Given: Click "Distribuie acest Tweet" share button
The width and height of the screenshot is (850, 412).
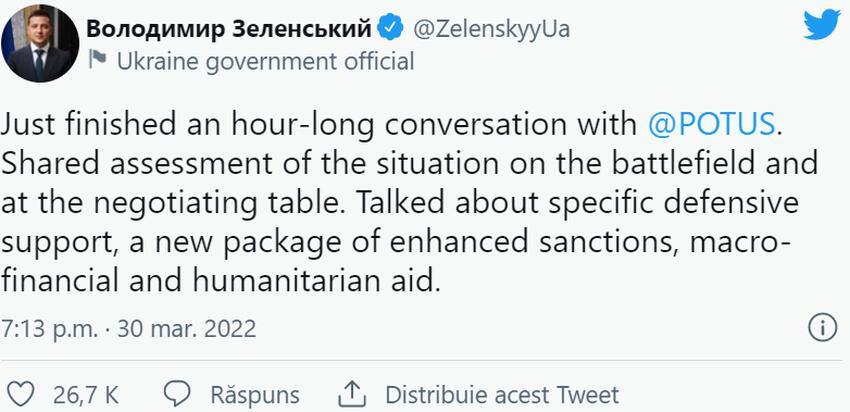Looking at the screenshot, I should (x=502, y=394).
